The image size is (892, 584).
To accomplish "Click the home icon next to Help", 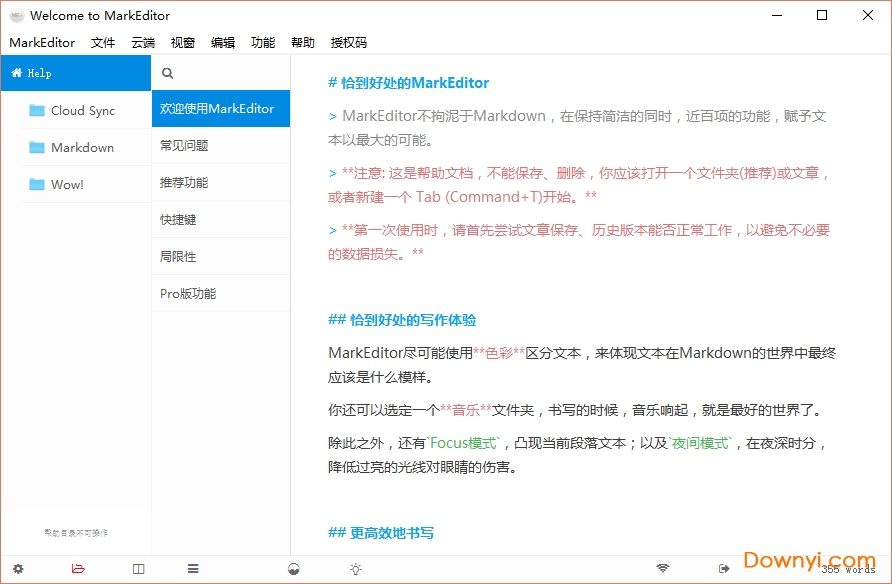I will click(16, 72).
